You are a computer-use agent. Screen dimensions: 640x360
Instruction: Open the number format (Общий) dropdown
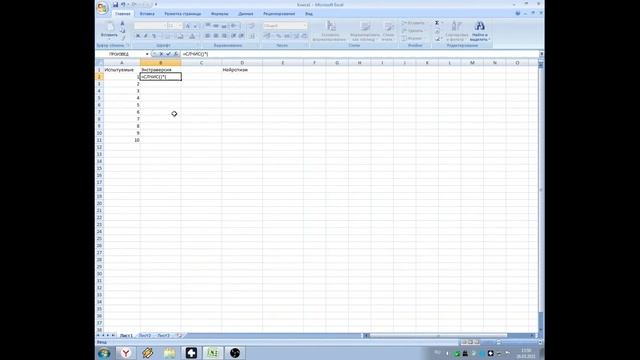point(305,26)
